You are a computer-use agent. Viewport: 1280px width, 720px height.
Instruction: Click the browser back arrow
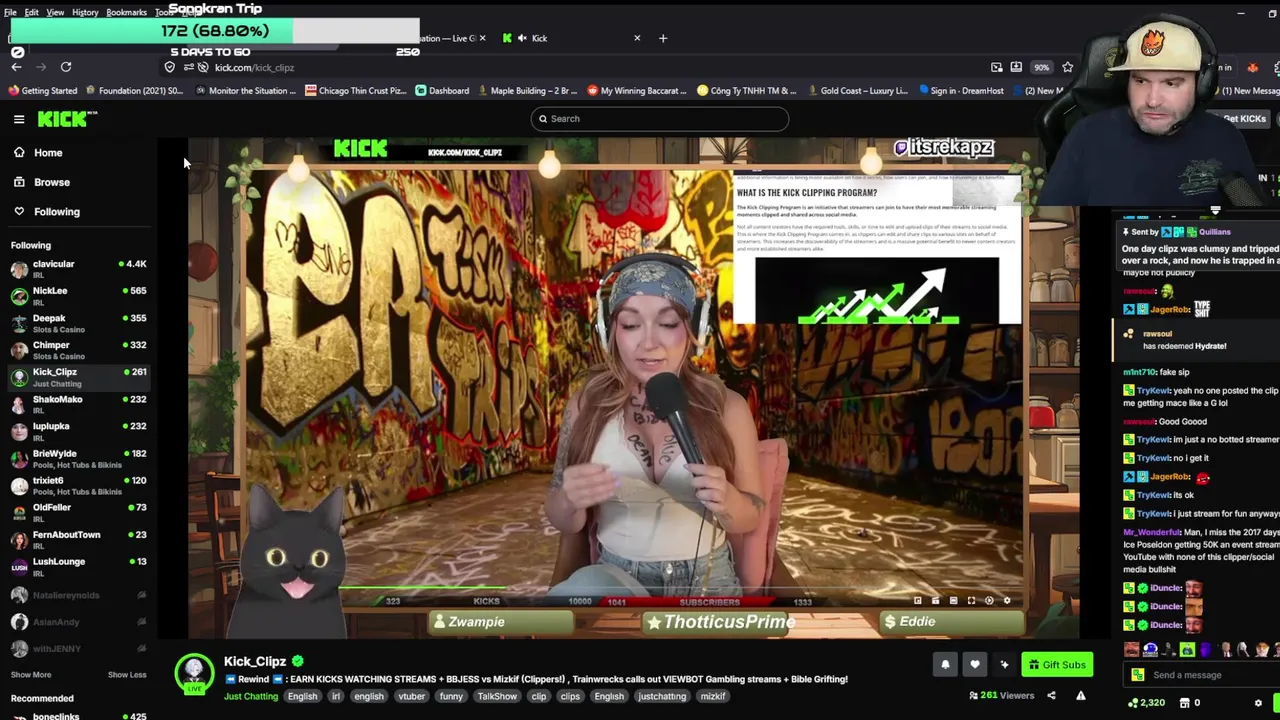[16, 67]
